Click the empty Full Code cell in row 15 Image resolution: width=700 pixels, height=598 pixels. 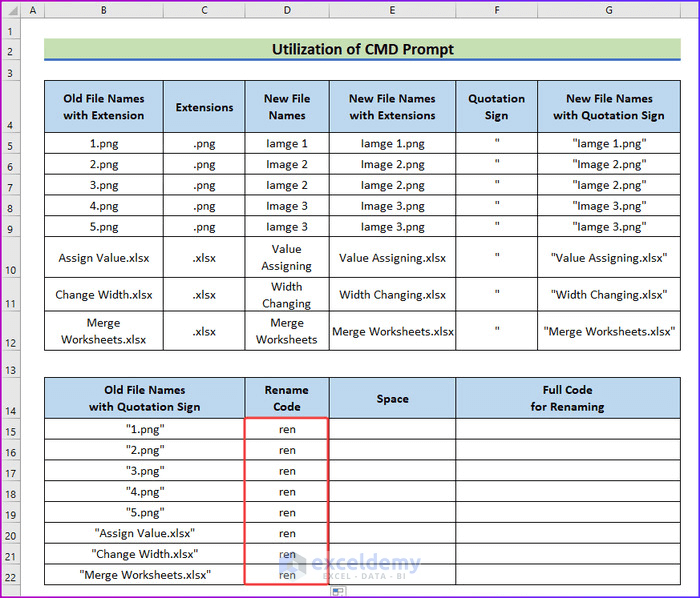click(x=568, y=429)
